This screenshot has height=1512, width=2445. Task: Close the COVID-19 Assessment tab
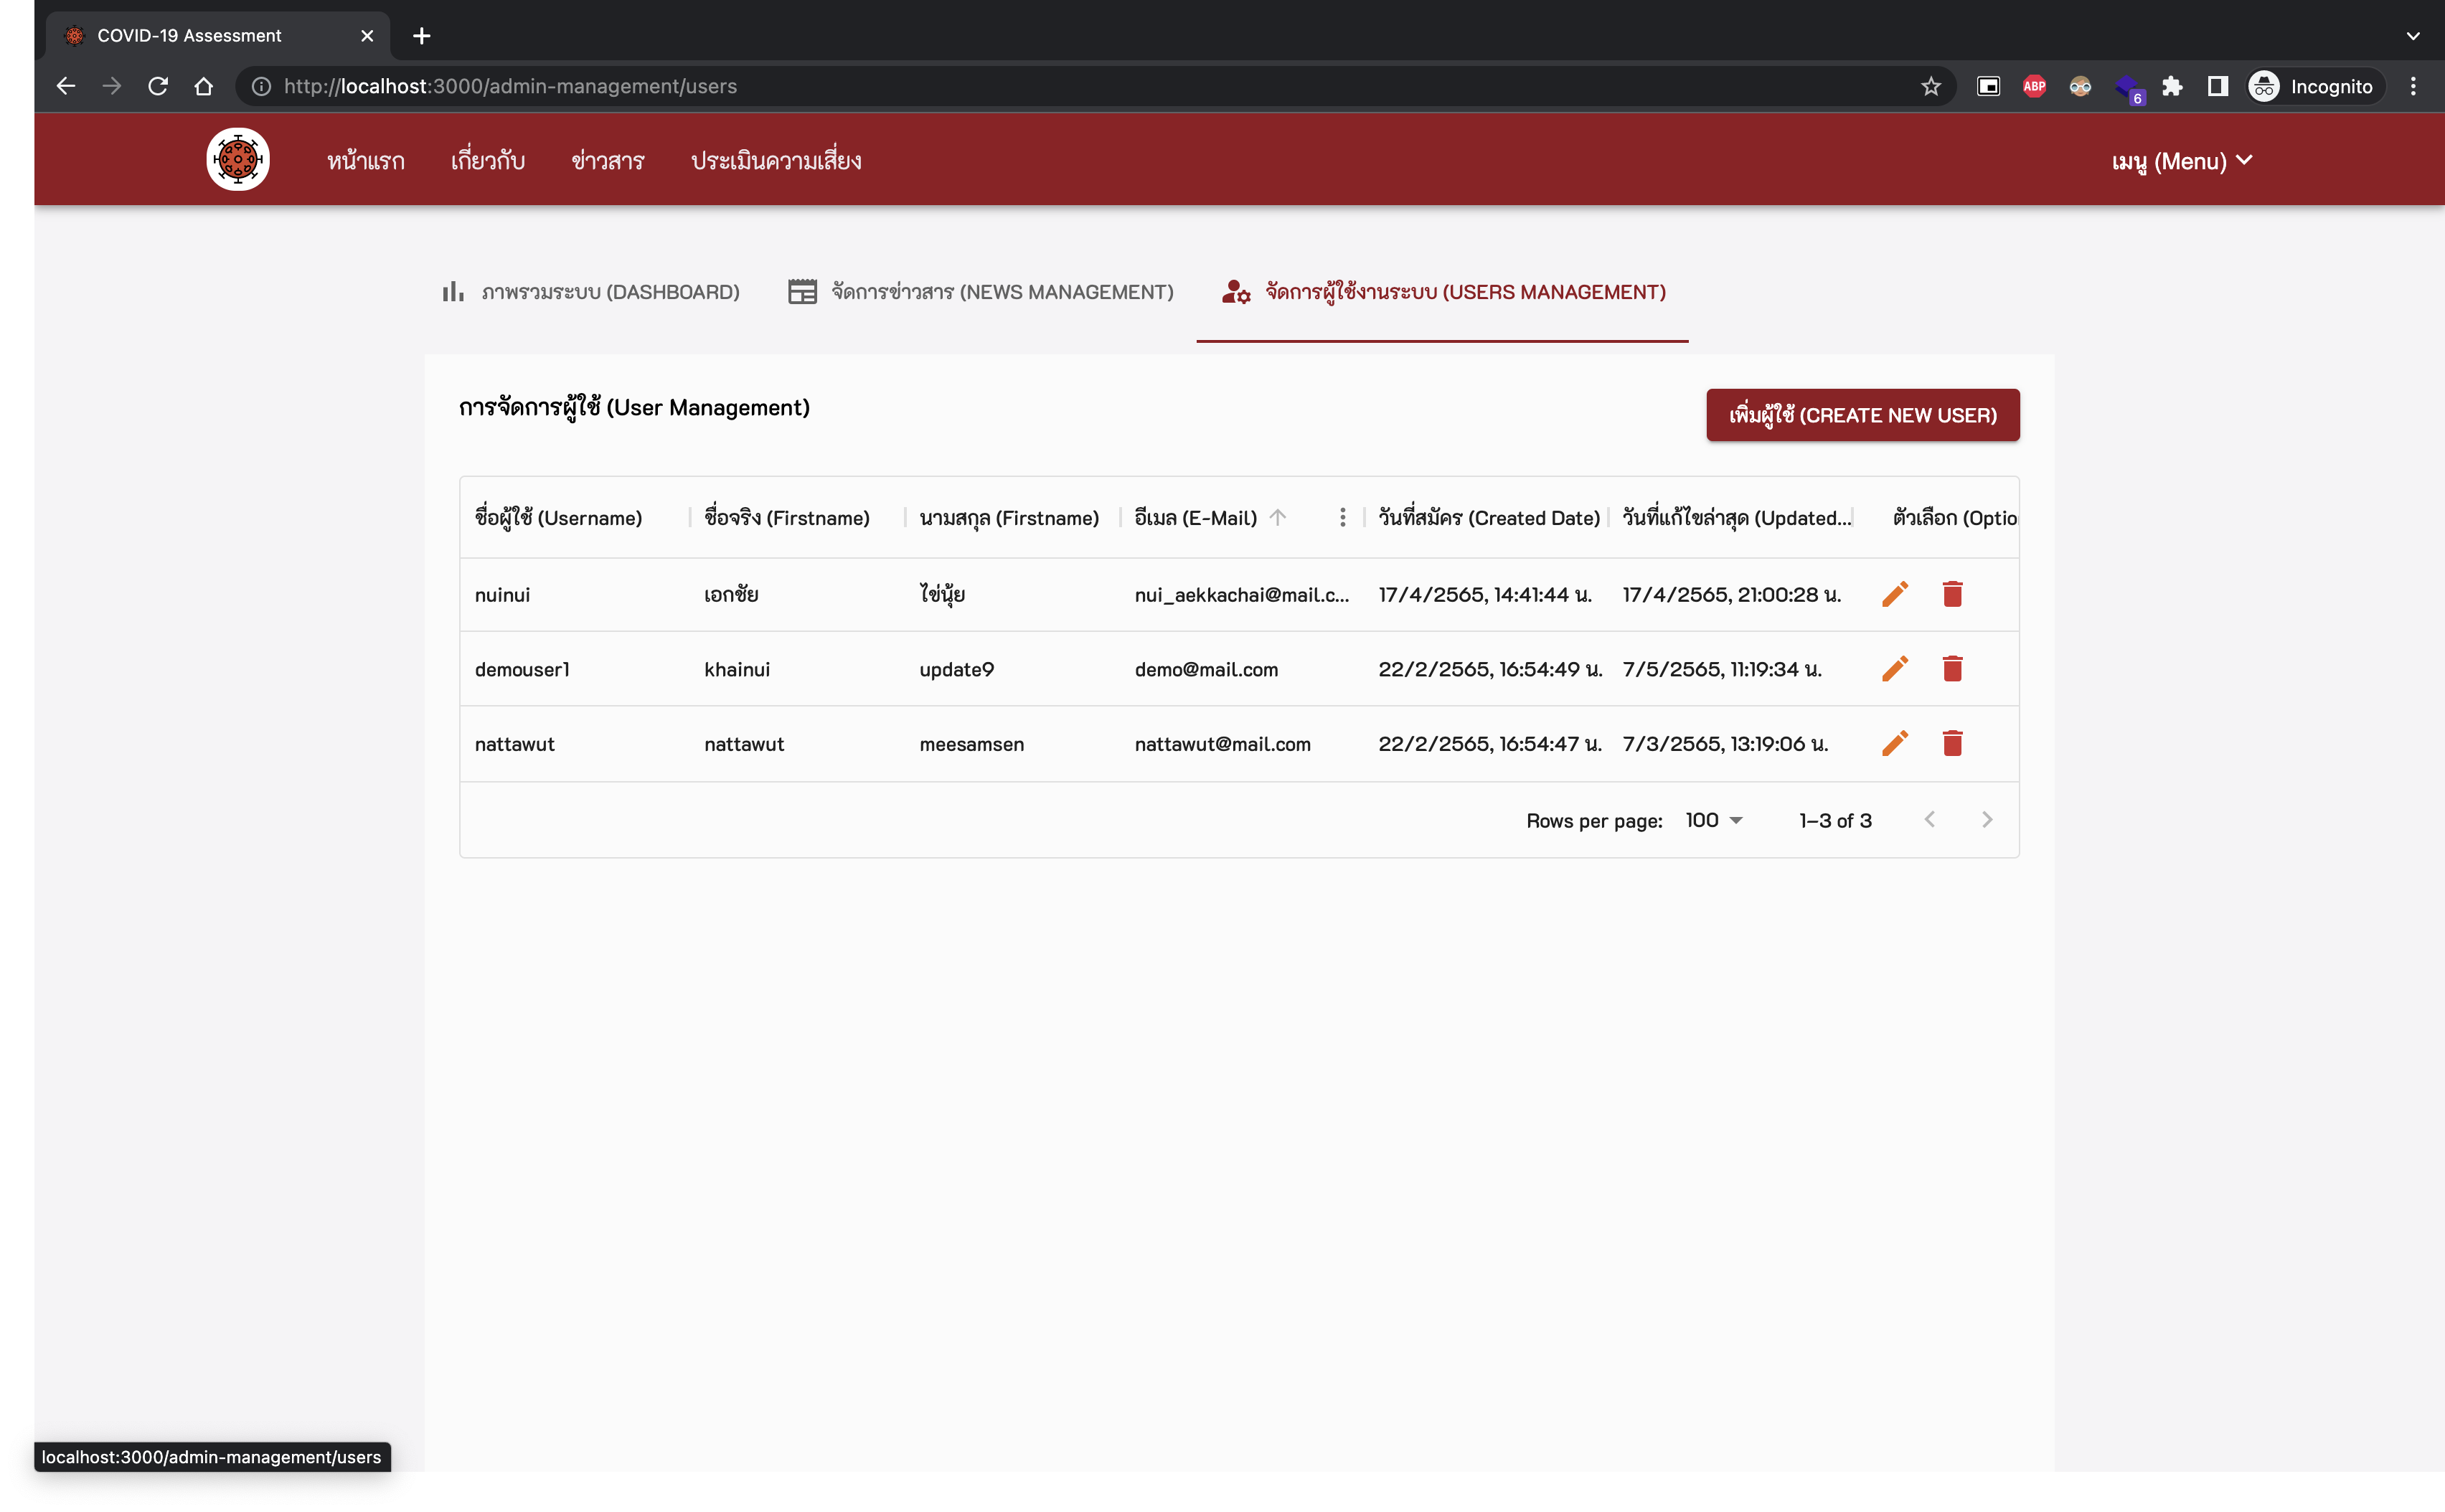367,36
